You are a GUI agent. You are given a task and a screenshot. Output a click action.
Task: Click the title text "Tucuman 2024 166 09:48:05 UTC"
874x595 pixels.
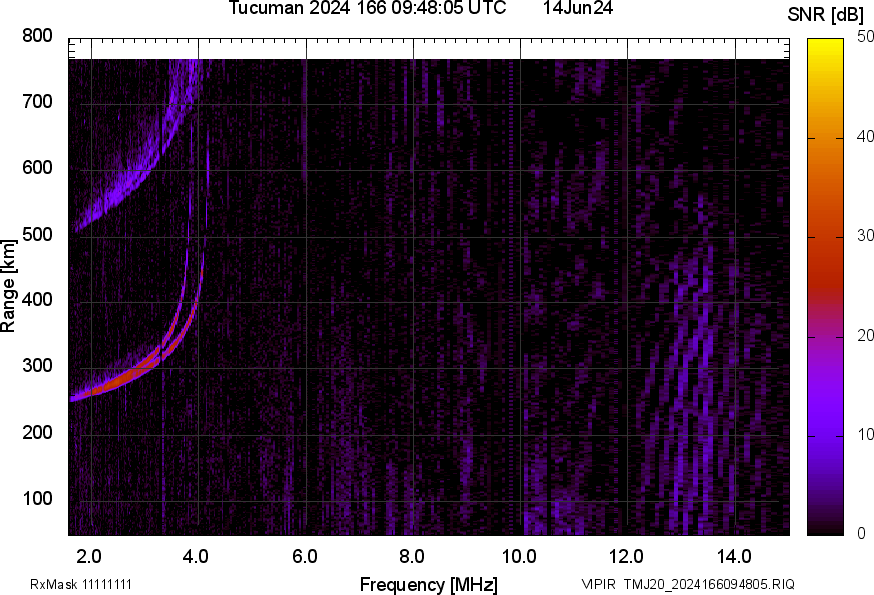click(367, 8)
